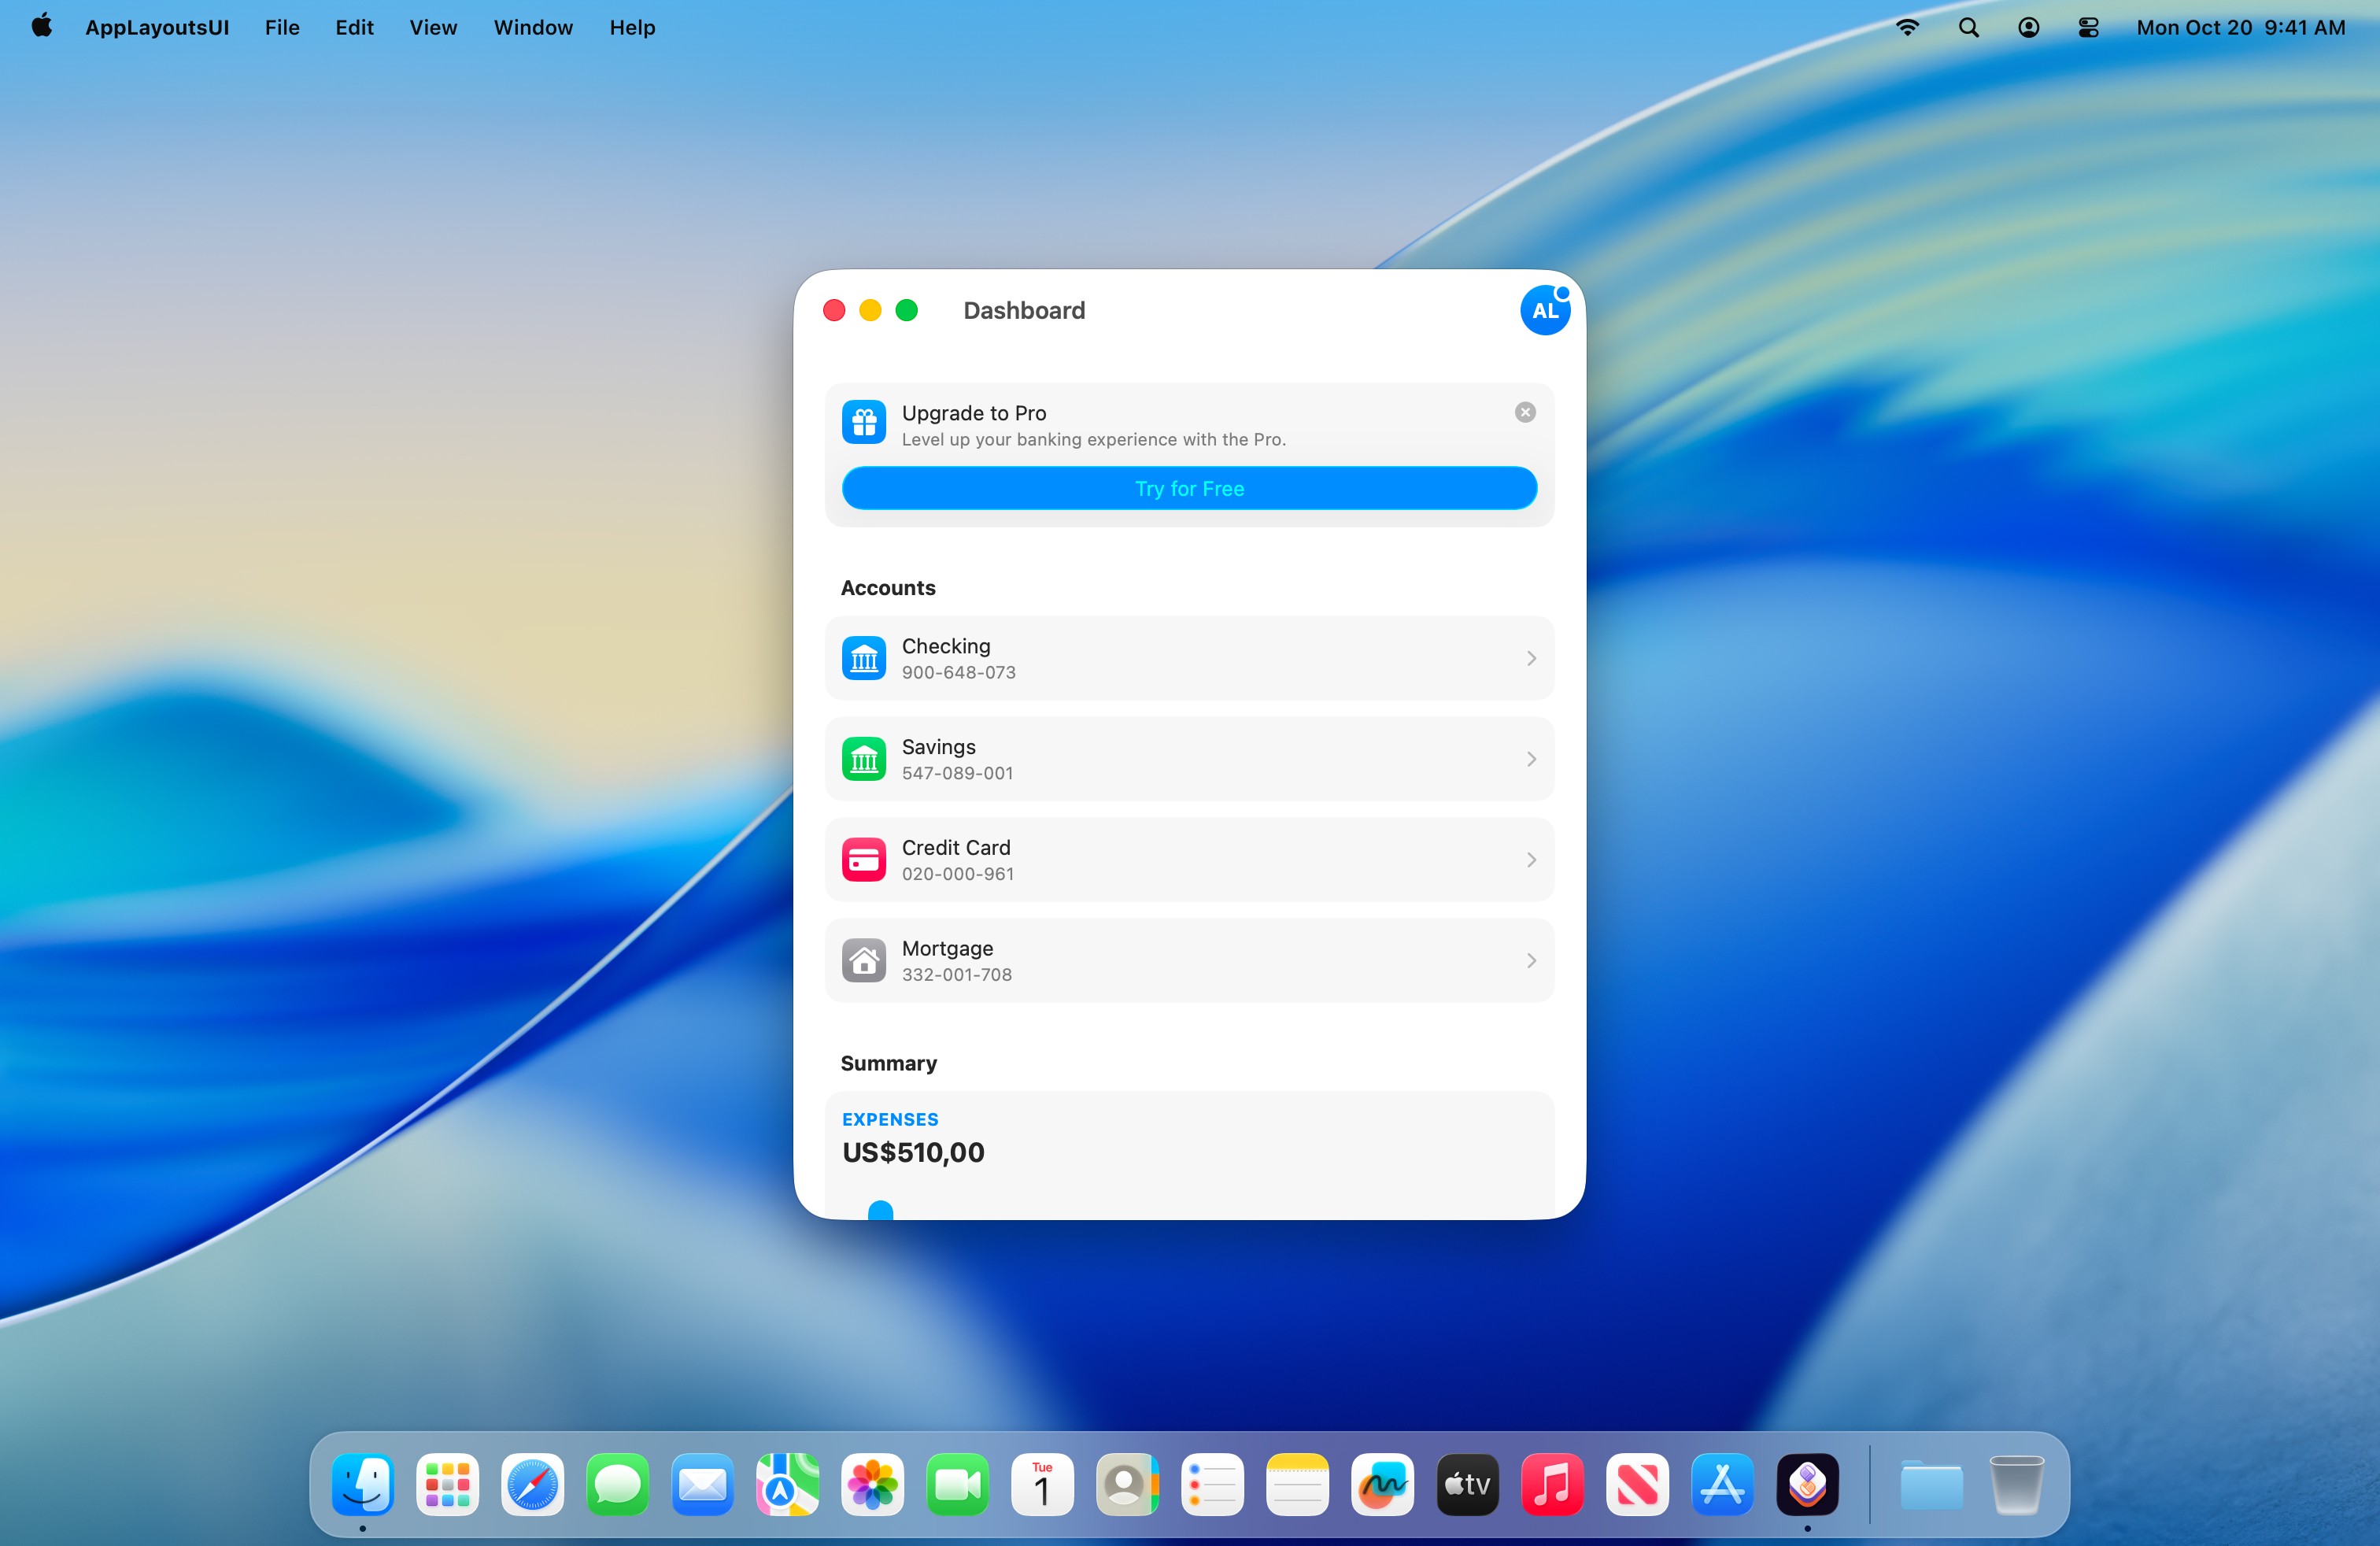Select account number 020-000-961
Viewport: 2380px width, 1546px height.
click(957, 874)
